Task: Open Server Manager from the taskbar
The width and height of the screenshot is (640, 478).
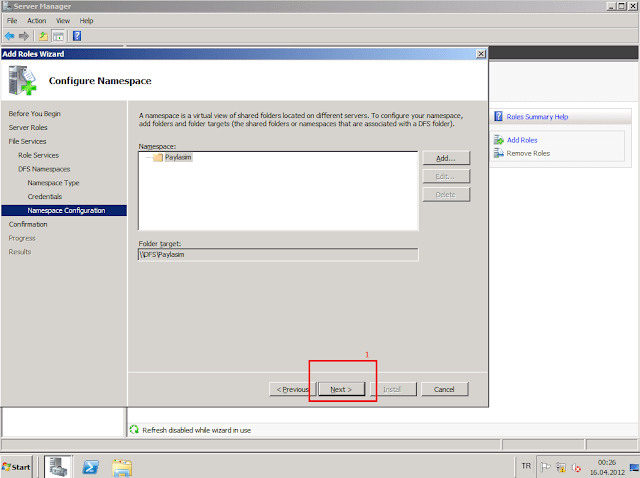Action: pos(57,467)
